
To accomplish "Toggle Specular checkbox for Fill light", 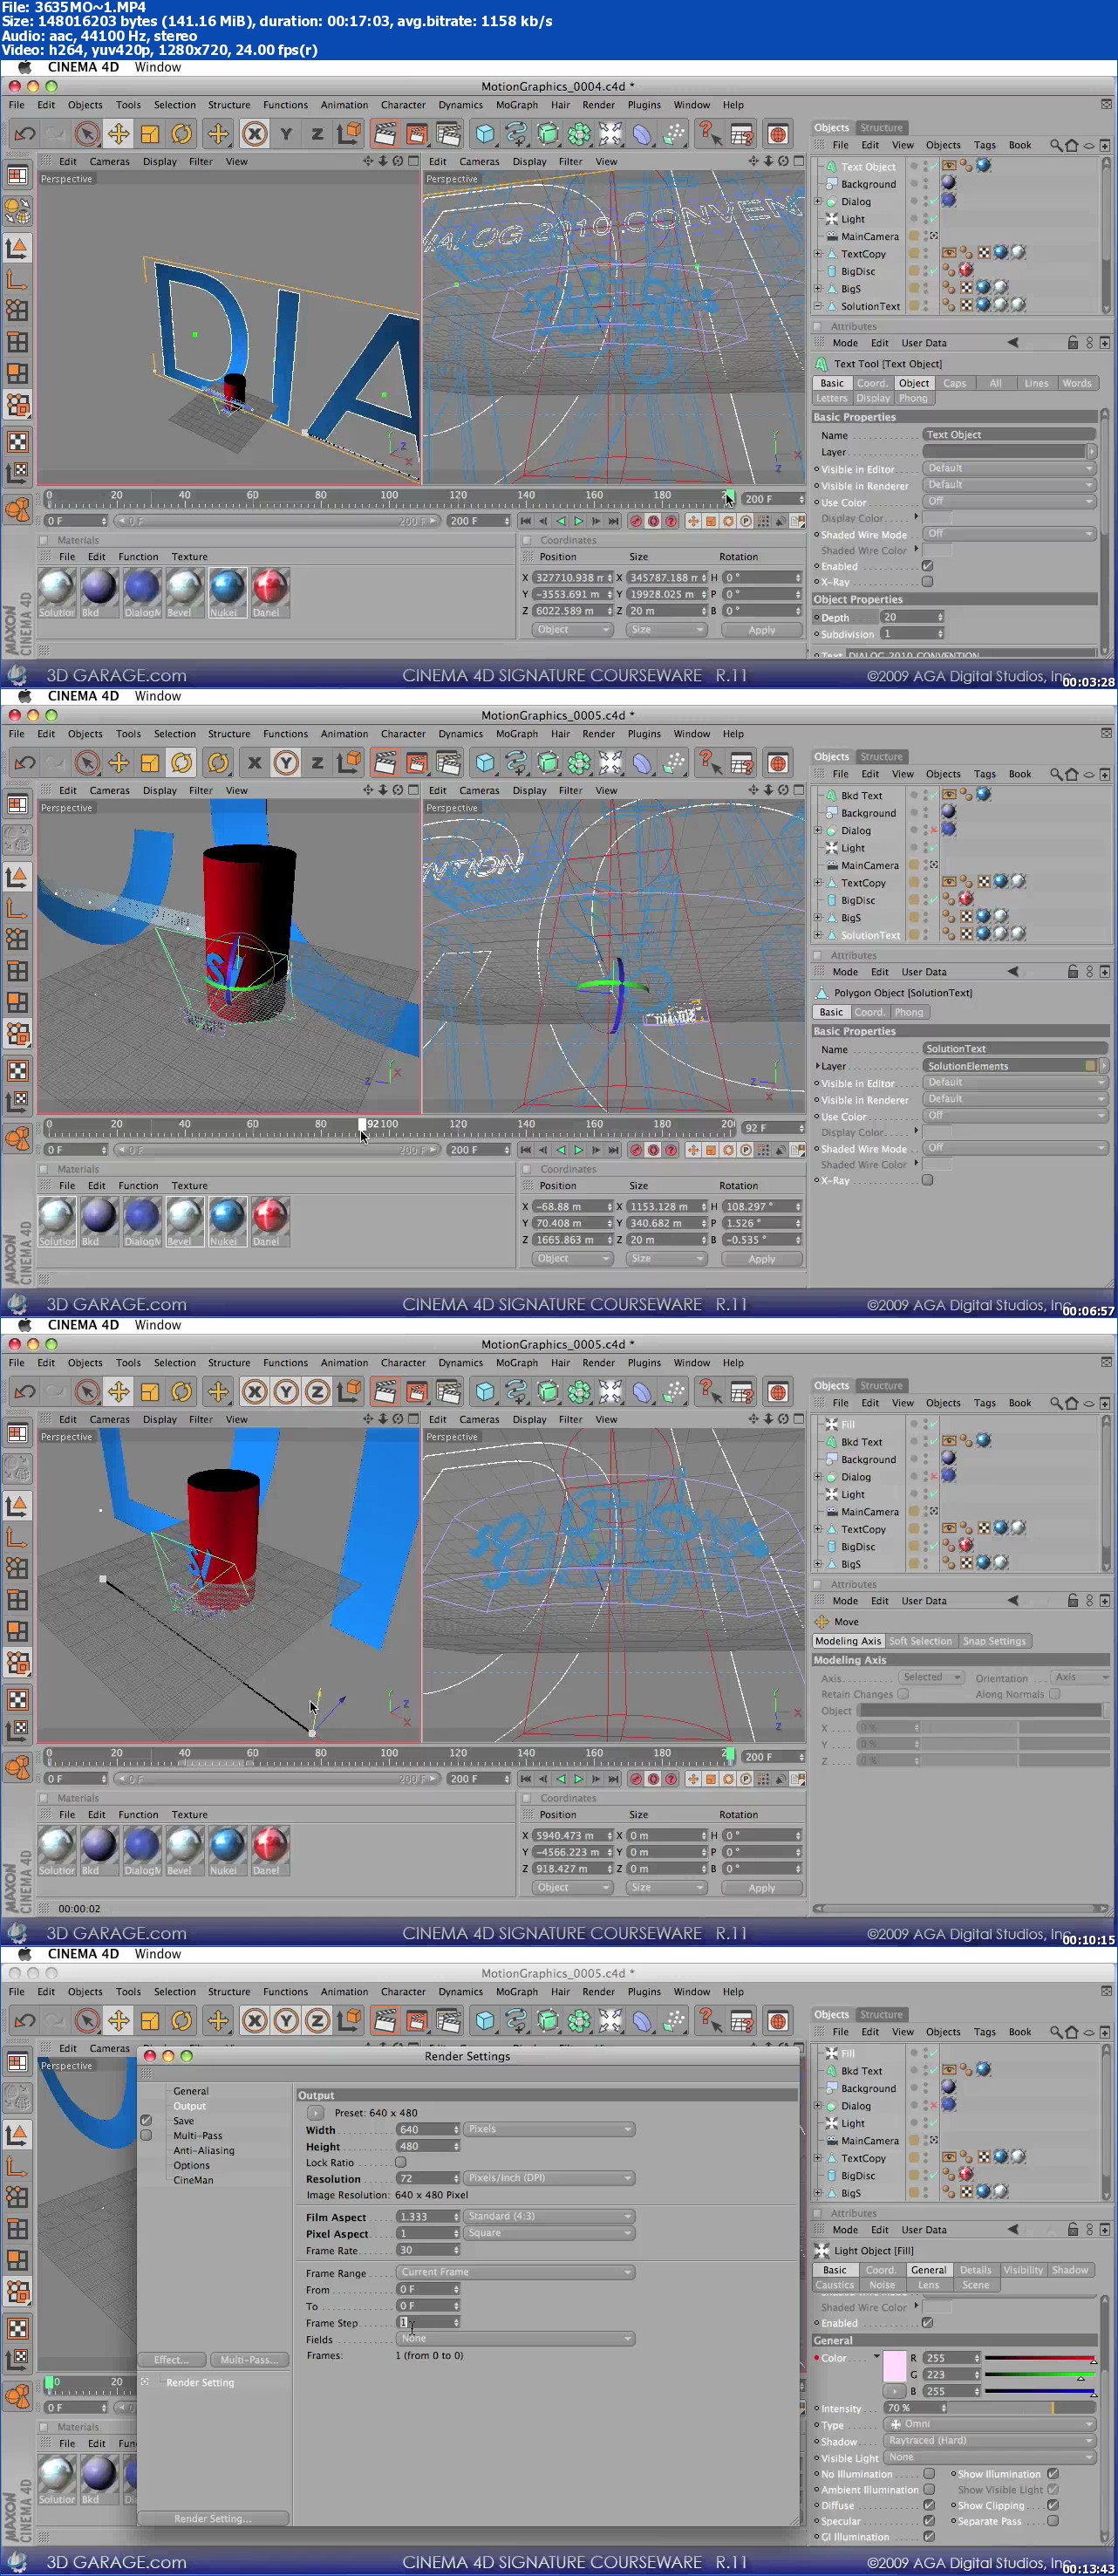I will click(x=929, y=2520).
